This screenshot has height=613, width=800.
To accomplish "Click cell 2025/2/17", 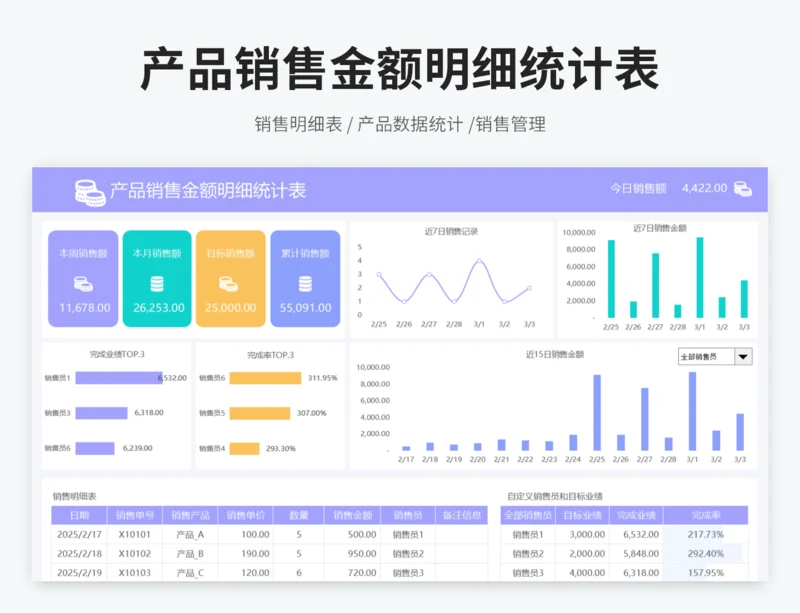I will (79, 534).
